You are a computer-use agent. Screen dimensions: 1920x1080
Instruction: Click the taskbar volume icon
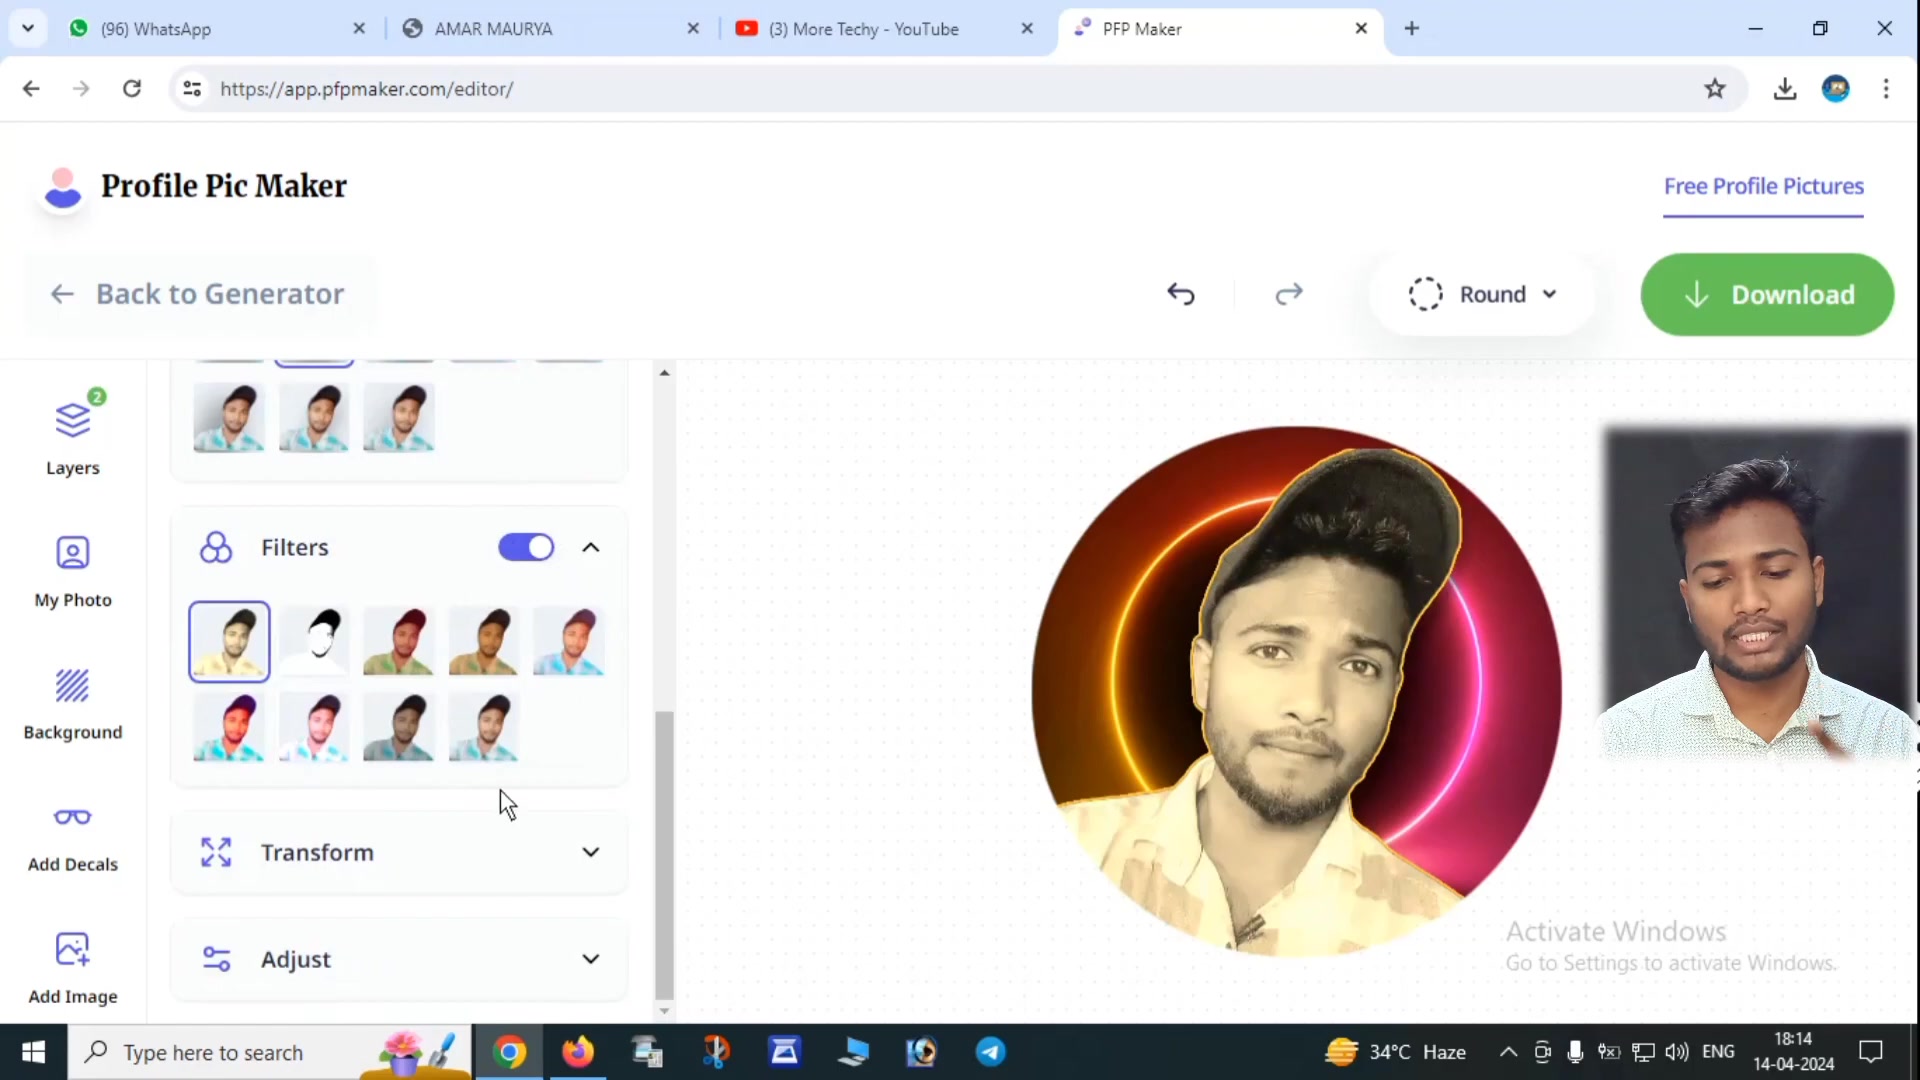tap(1677, 1052)
